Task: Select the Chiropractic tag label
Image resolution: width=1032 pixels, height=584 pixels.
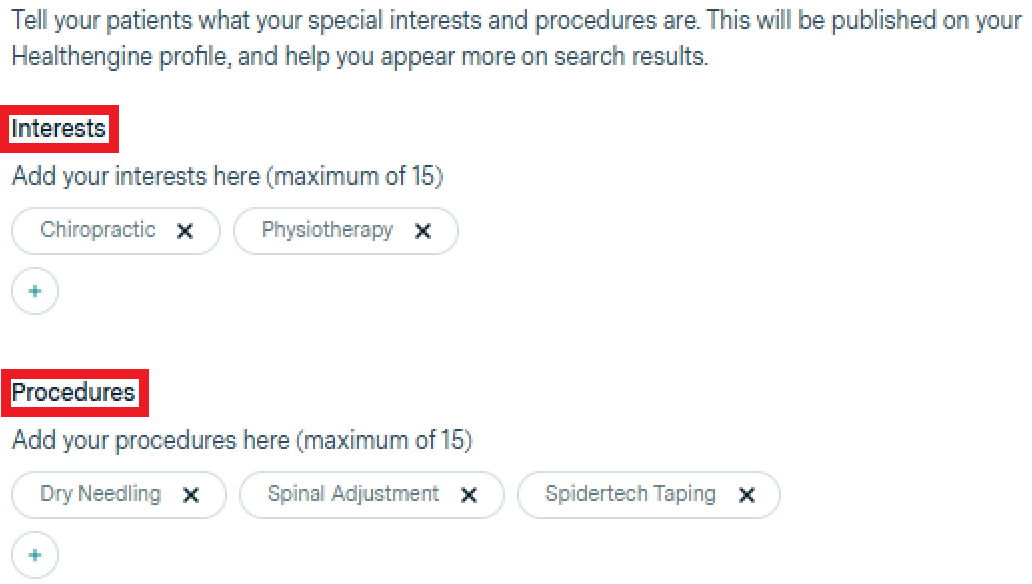Action: (98, 230)
